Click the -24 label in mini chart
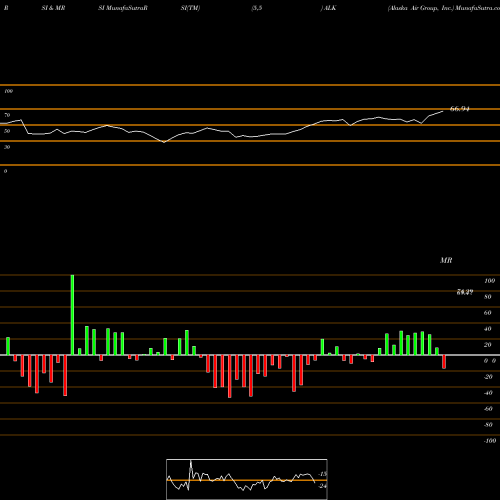 323,486
